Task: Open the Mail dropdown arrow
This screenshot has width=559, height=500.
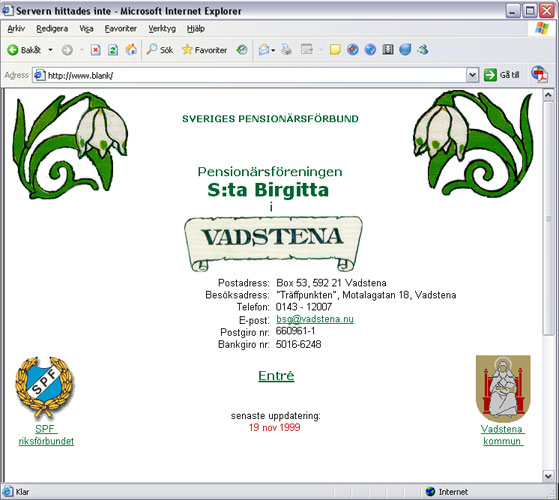Action: tap(273, 50)
